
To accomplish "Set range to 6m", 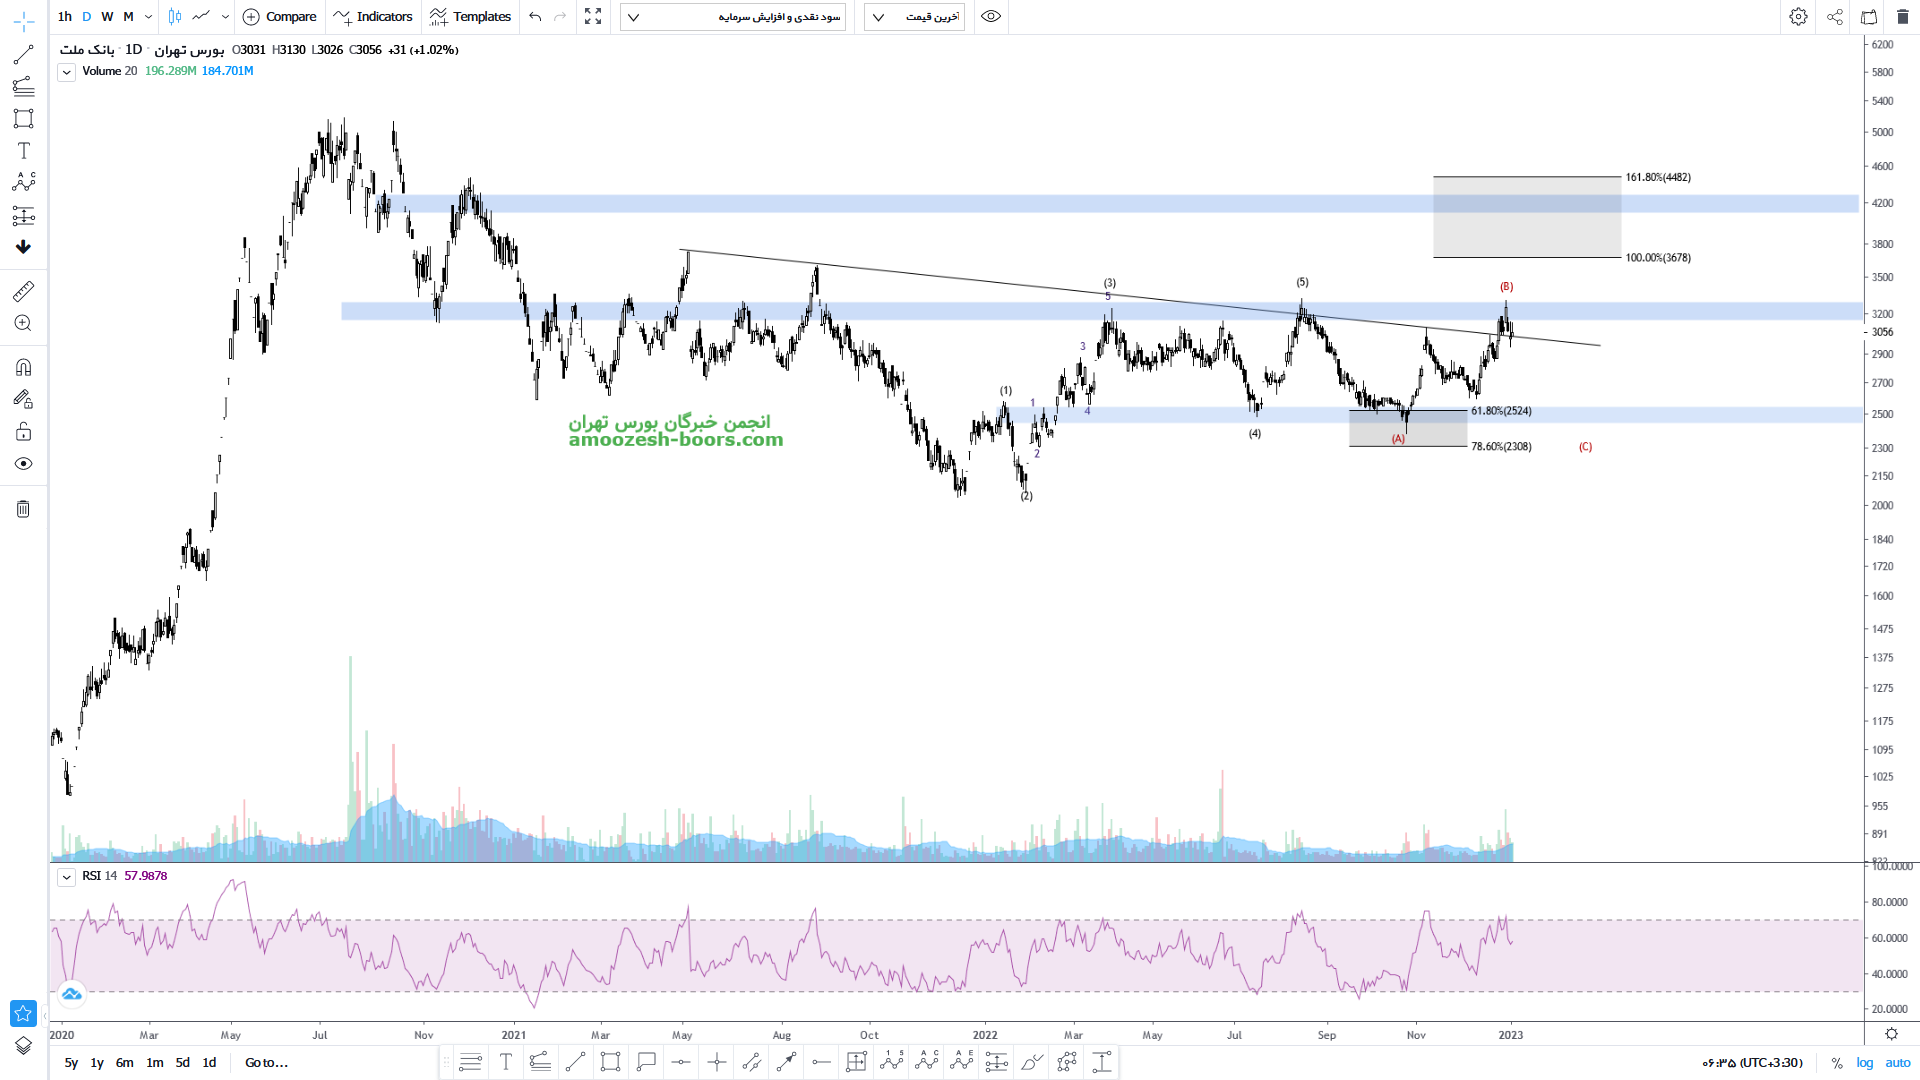I will (124, 1063).
